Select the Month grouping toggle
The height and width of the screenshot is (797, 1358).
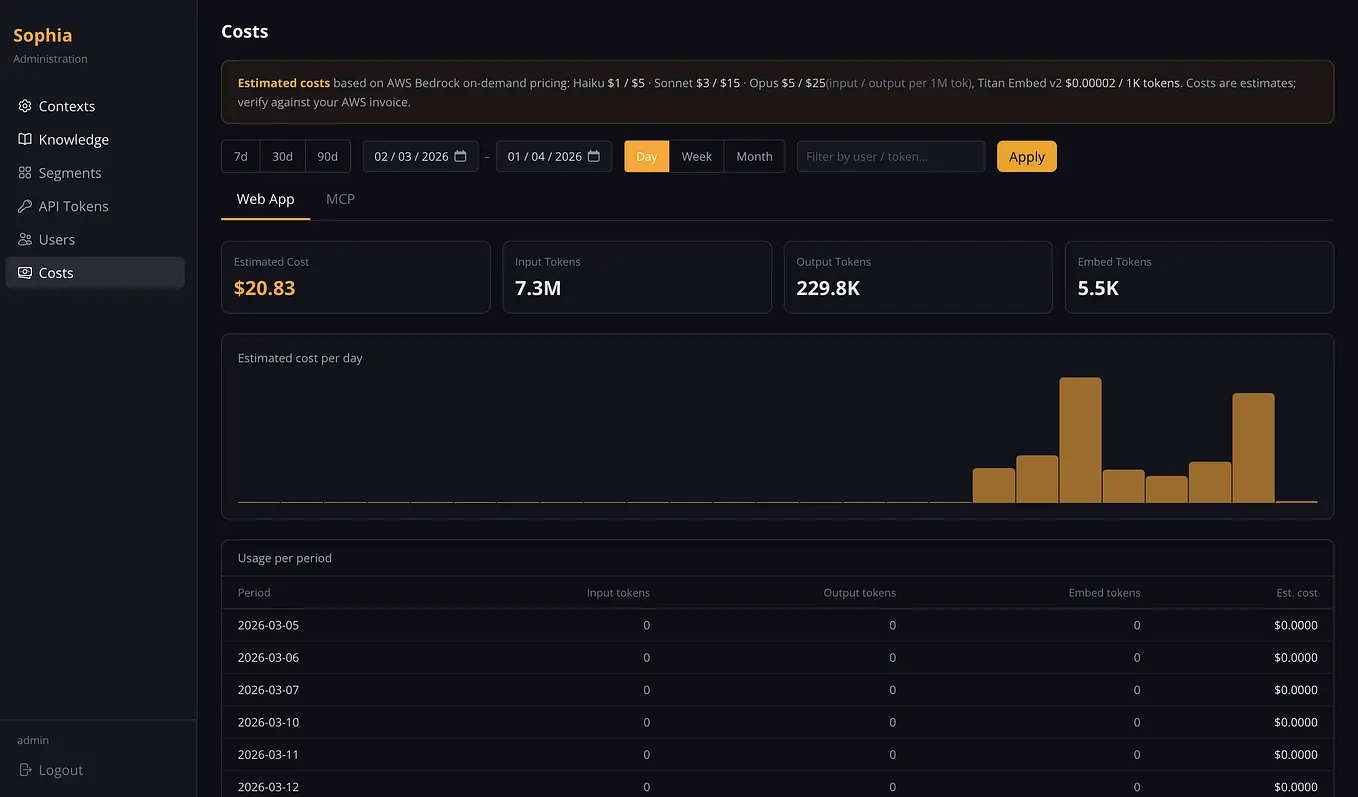[x=754, y=156]
